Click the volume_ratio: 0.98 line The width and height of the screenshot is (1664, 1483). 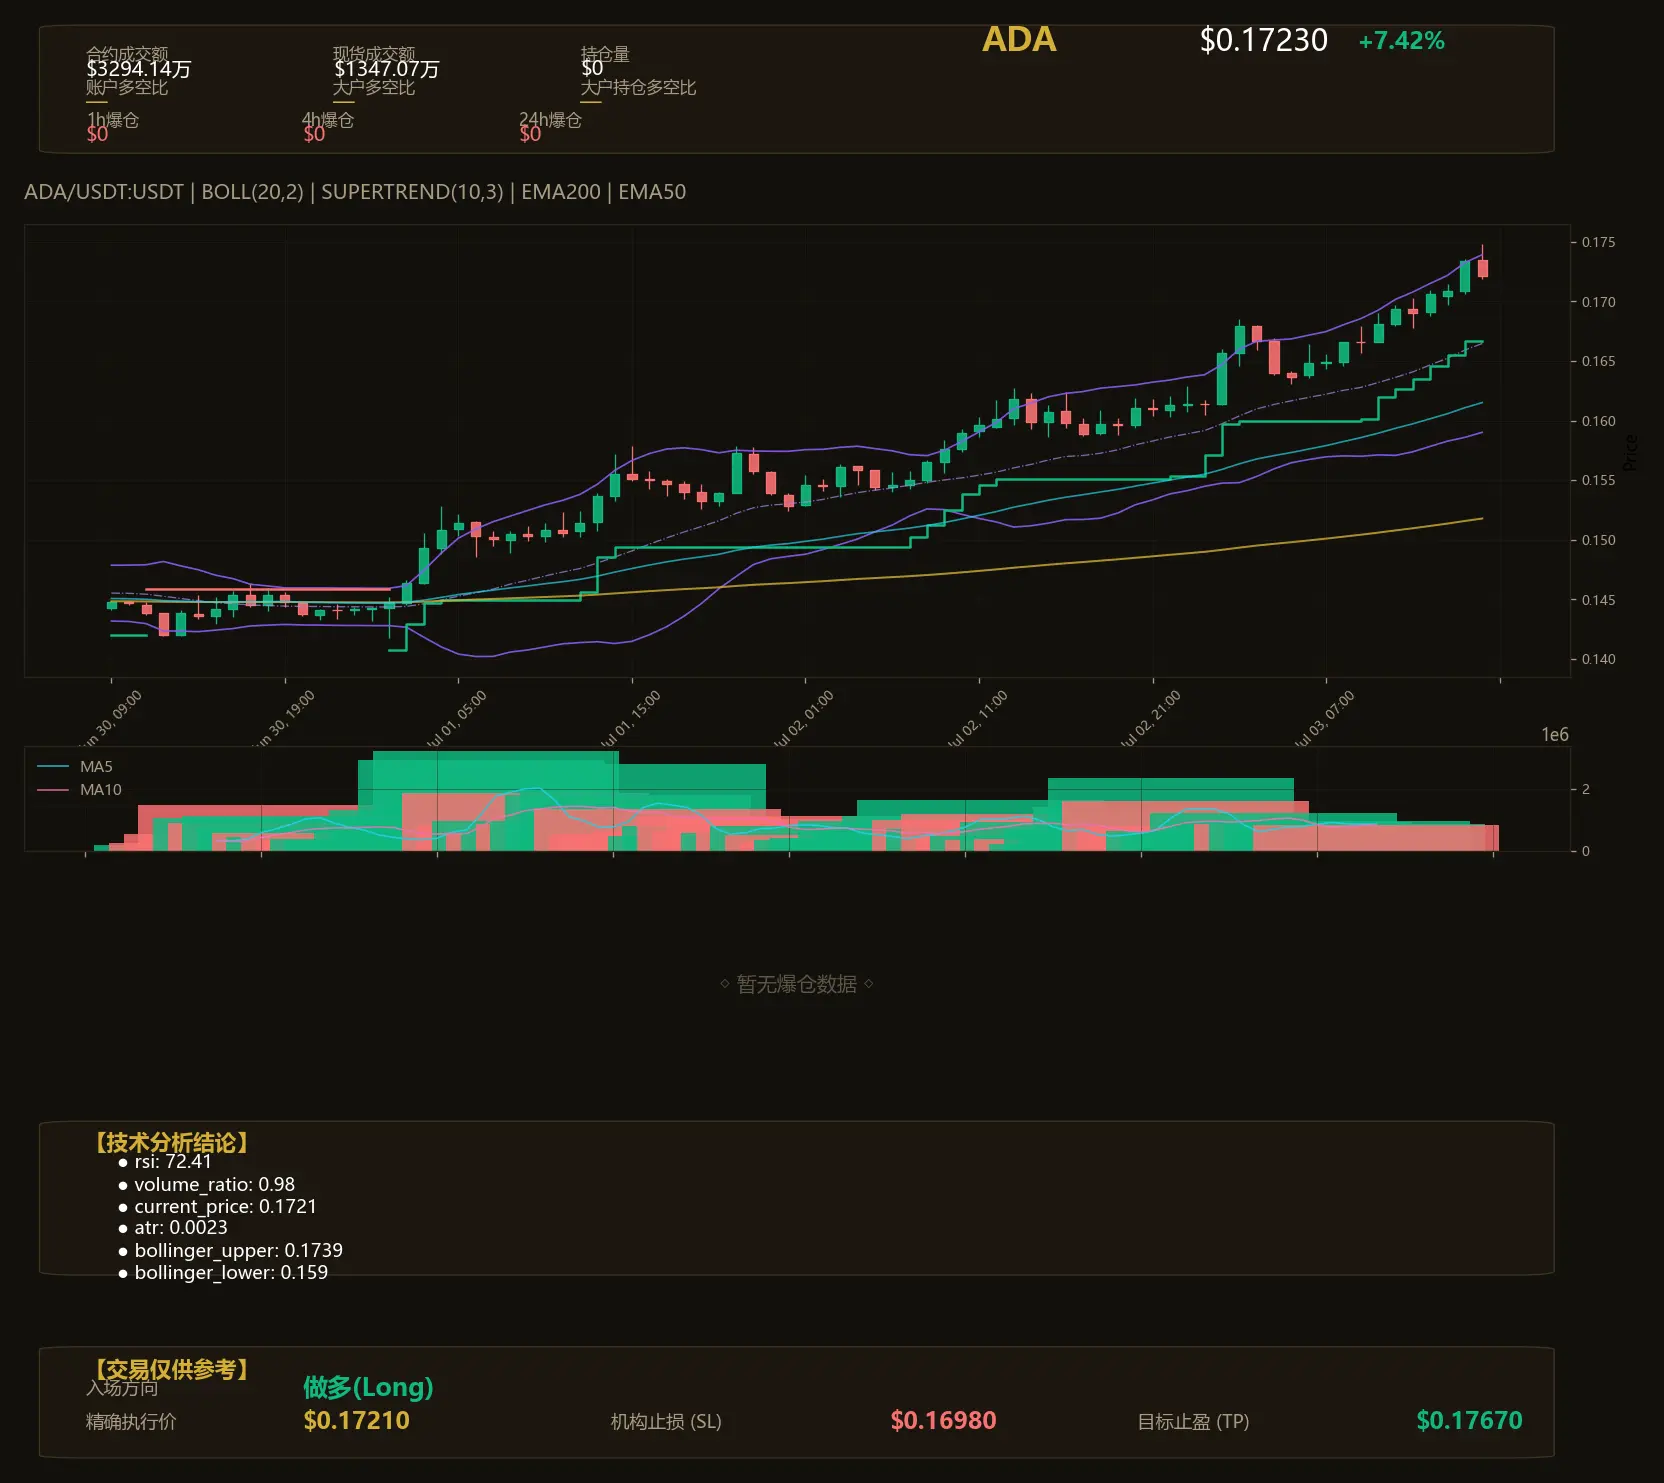(x=206, y=1184)
